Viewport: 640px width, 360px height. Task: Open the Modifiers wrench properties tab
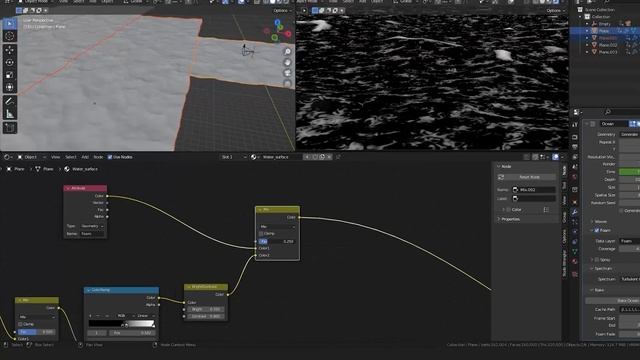click(x=575, y=212)
